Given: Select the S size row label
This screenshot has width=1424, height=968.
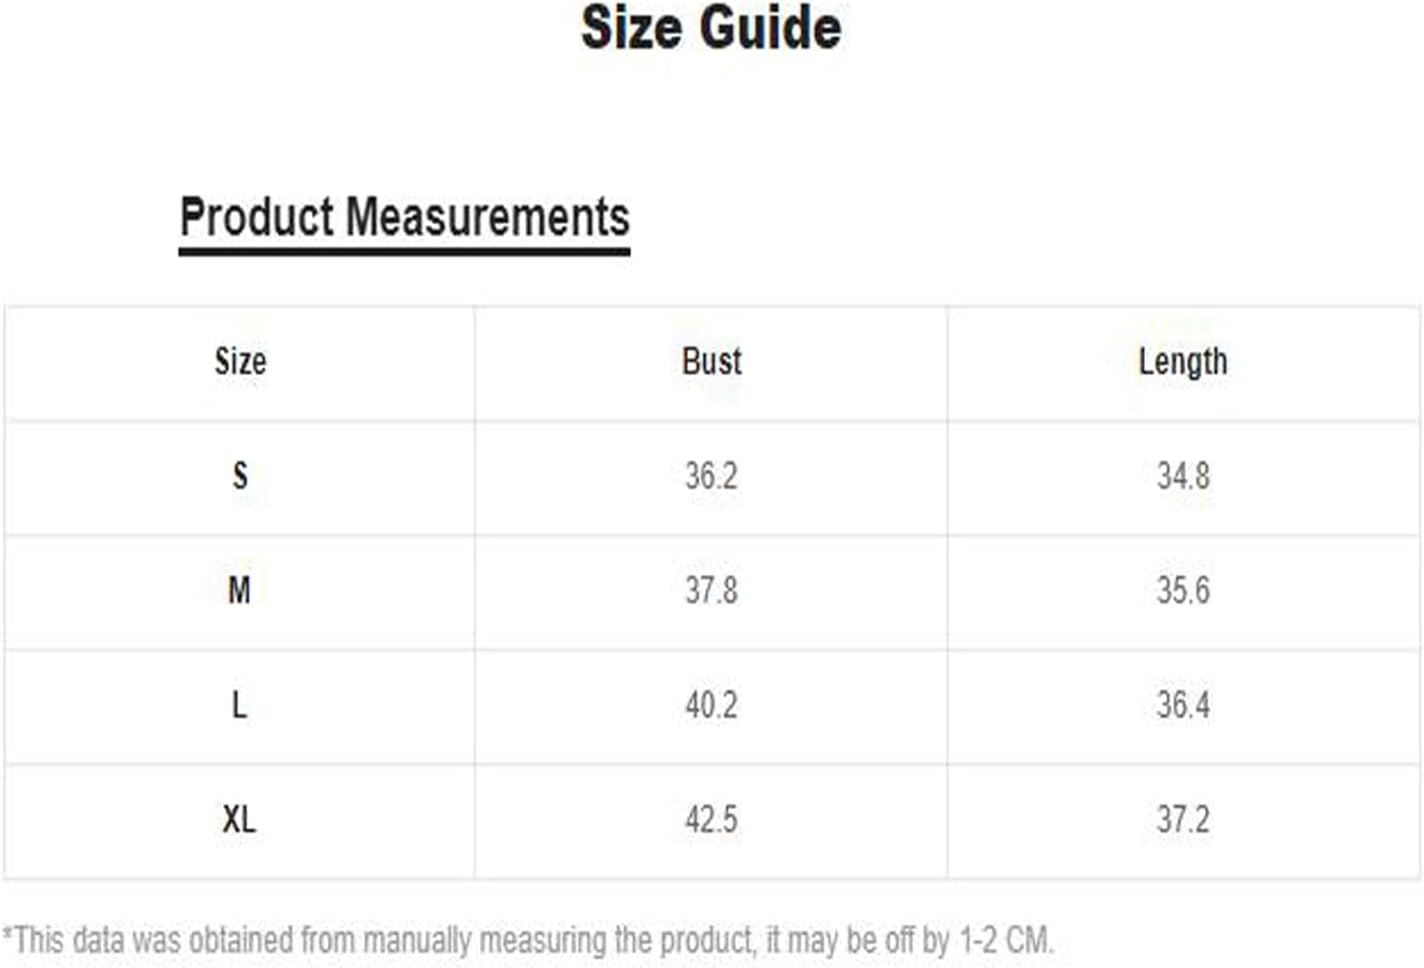Looking at the screenshot, I should (240, 475).
